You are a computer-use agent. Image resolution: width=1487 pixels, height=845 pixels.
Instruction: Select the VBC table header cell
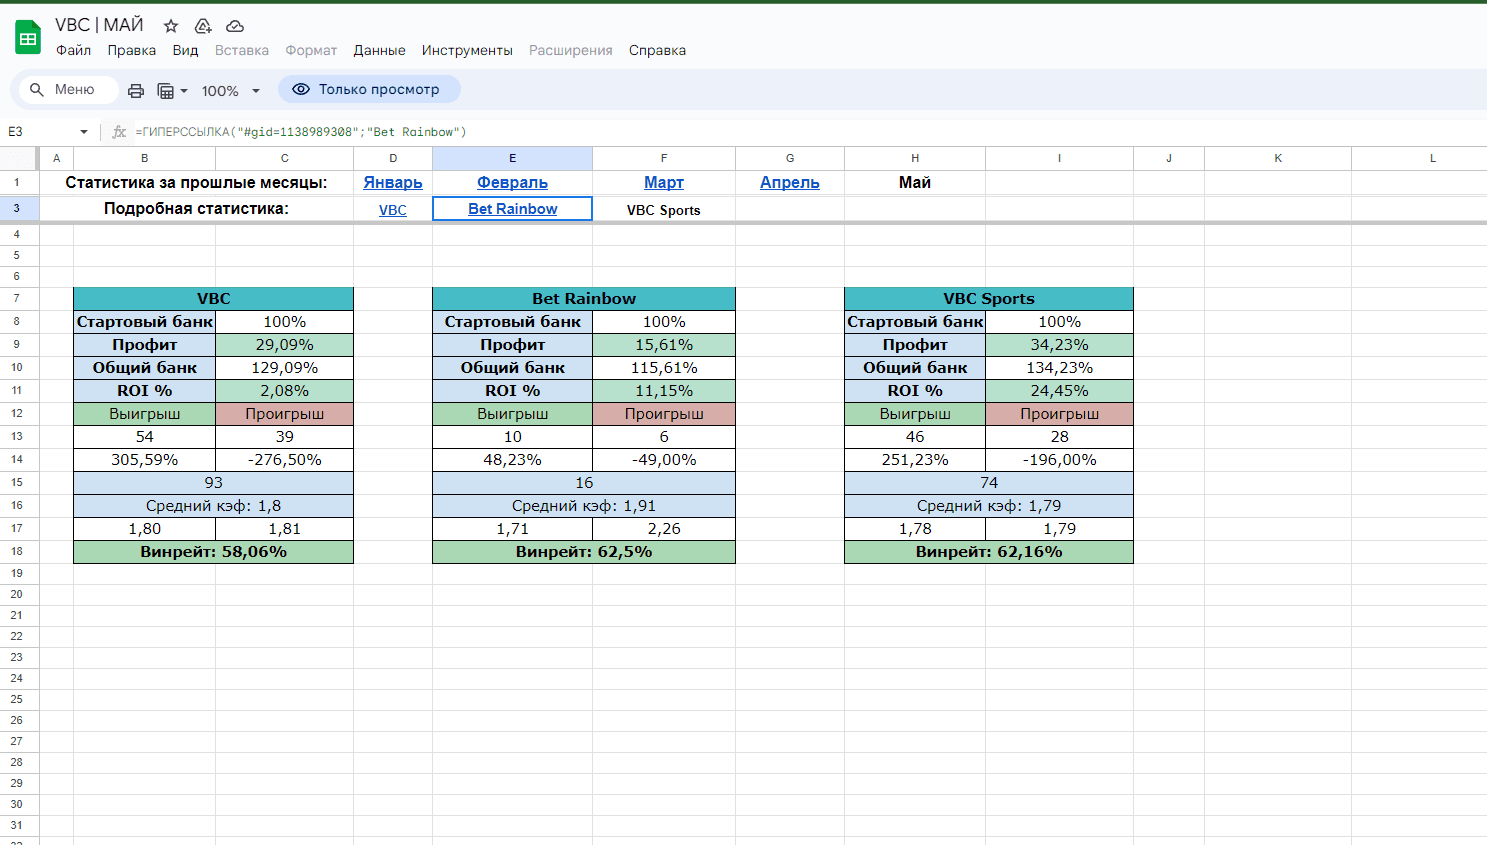point(214,298)
